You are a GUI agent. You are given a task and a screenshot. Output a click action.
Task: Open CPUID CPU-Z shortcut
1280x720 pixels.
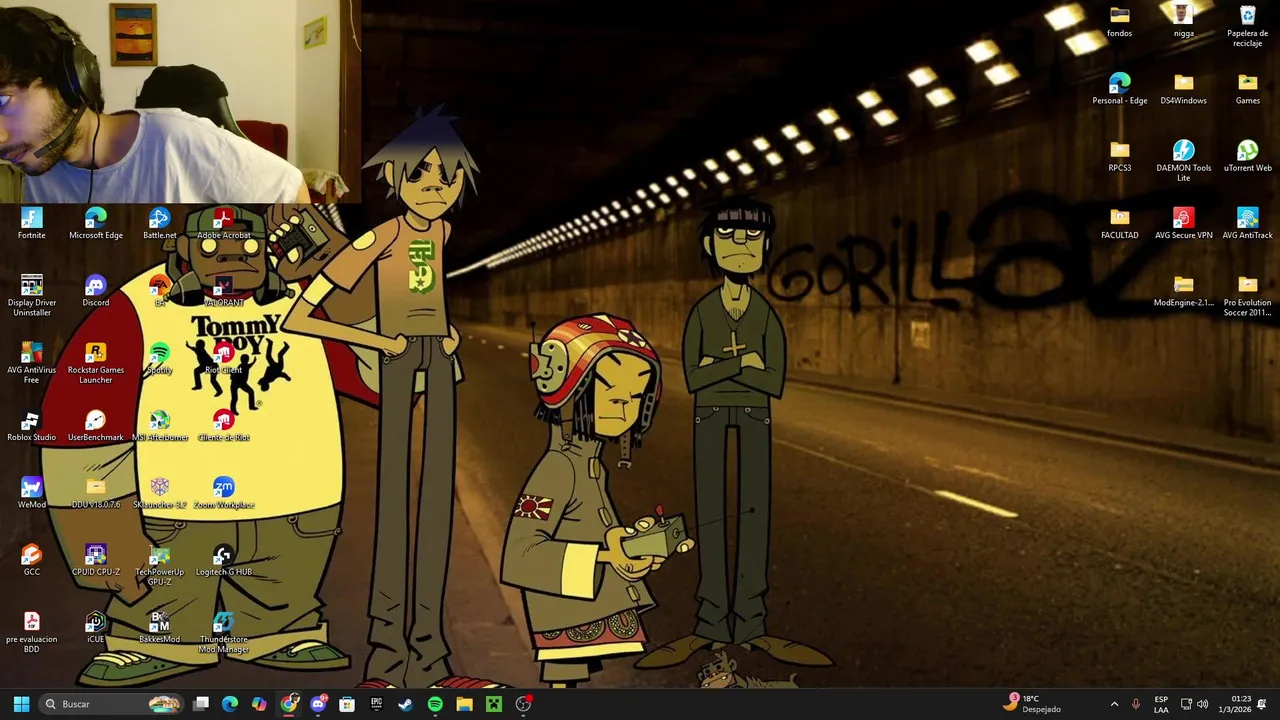point(96,559)
